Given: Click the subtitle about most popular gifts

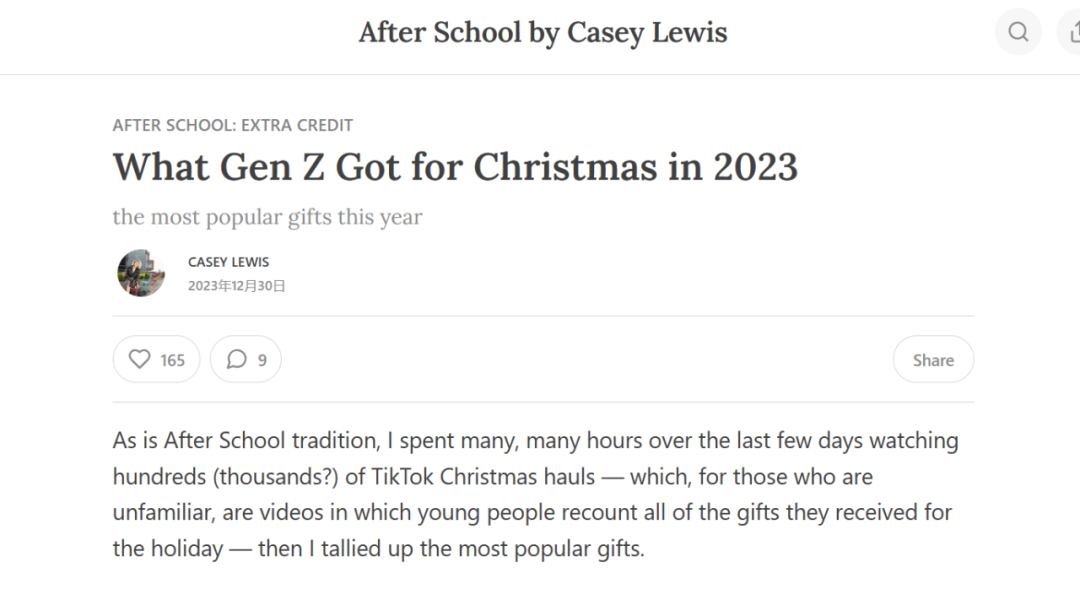Looking at the screenshot, I should coord(267,217).
